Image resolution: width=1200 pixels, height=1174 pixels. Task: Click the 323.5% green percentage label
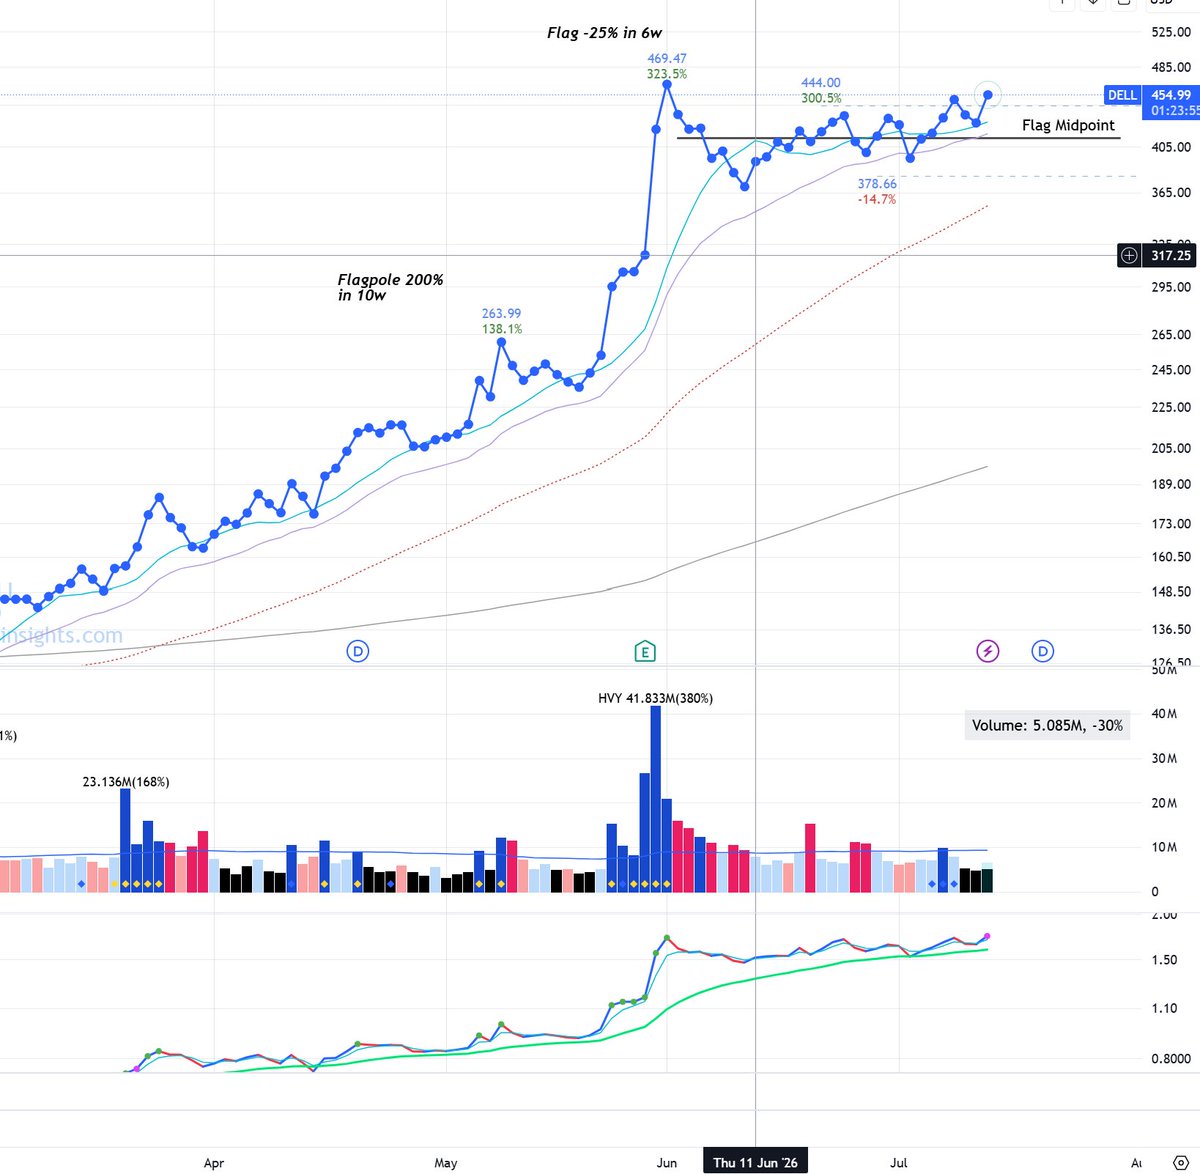click(x=667, y=74)
